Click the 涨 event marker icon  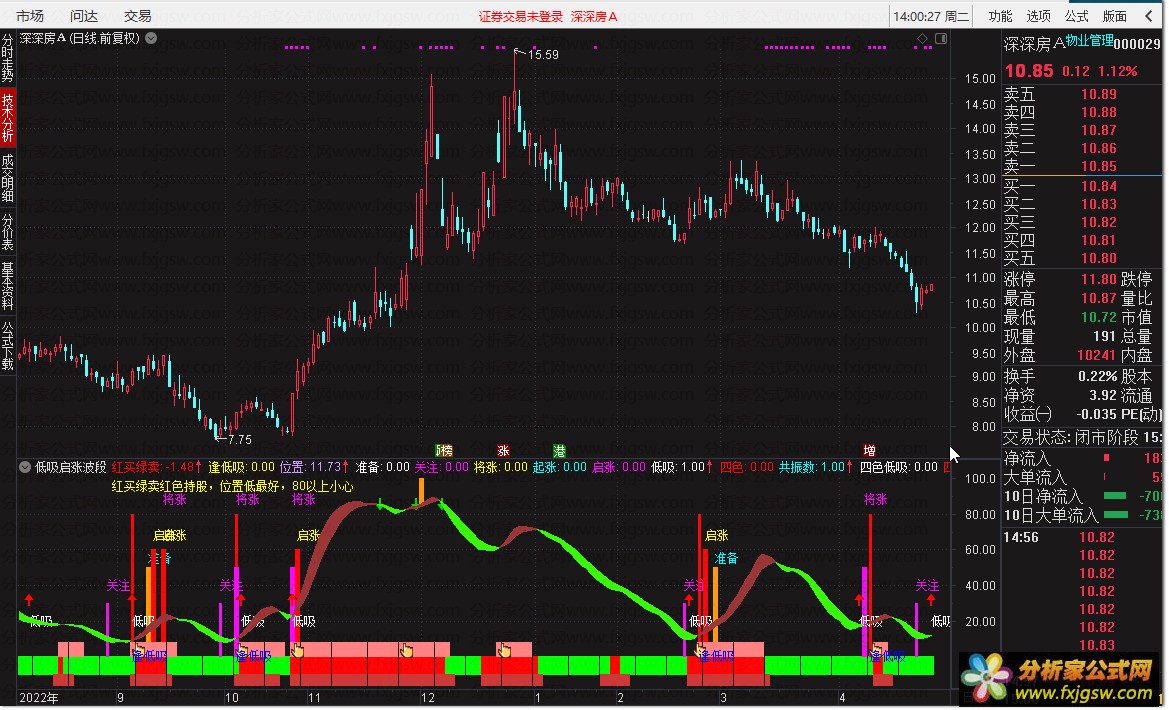503,450
